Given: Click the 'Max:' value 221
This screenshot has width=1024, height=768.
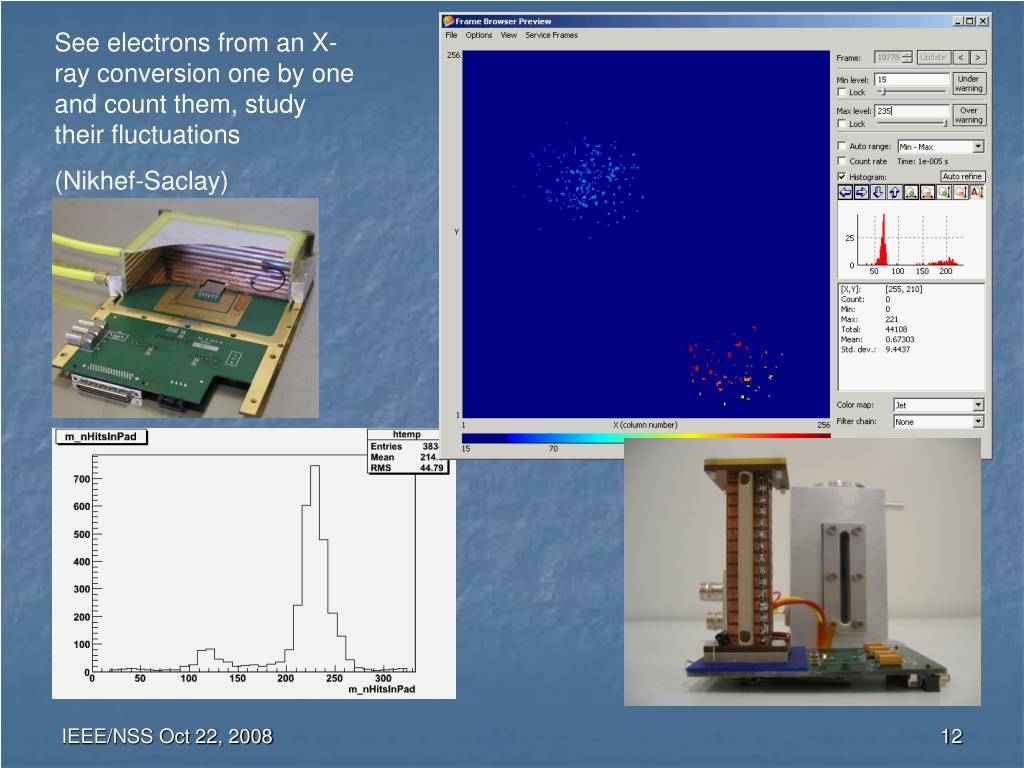Looking at the screenshot, I should tap(891, 319).
